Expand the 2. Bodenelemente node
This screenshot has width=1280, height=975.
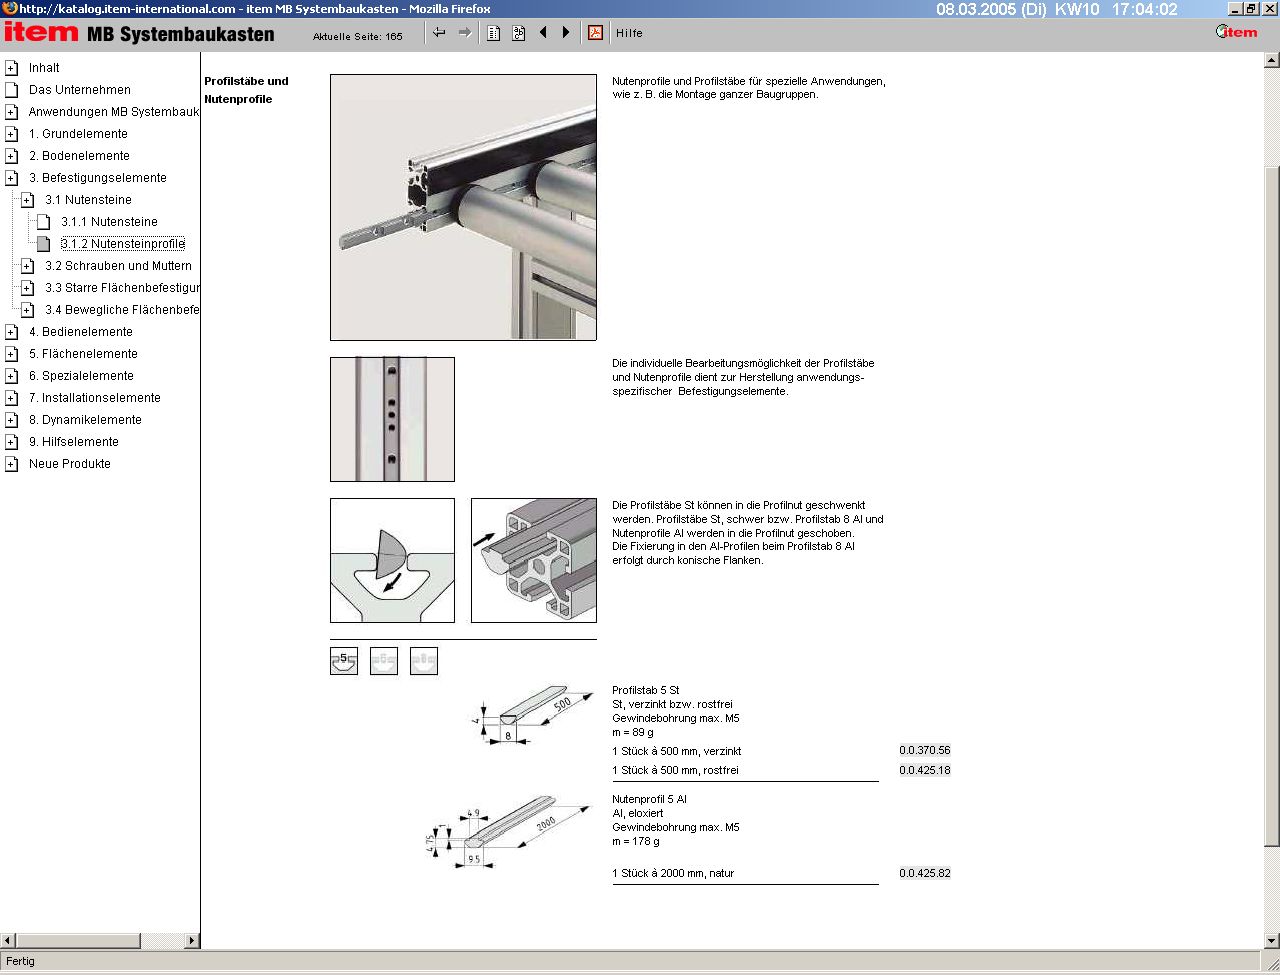[x=11, y=156]
